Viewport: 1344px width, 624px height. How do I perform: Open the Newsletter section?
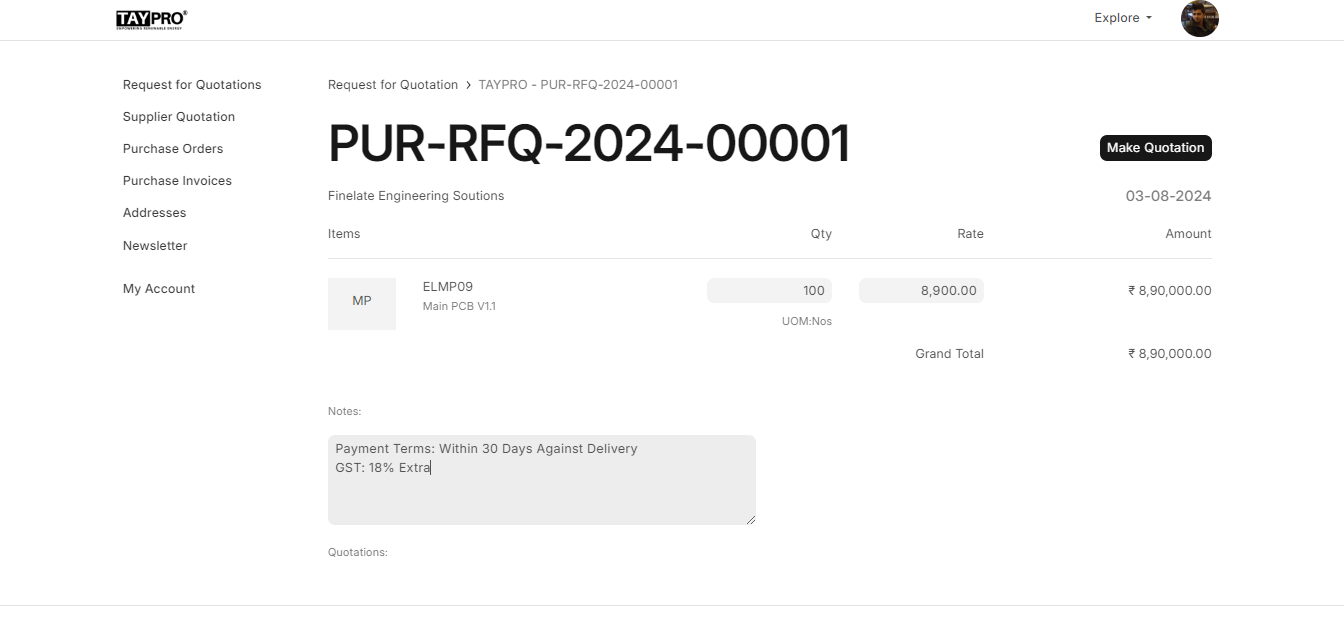click(x=155, y=246)
